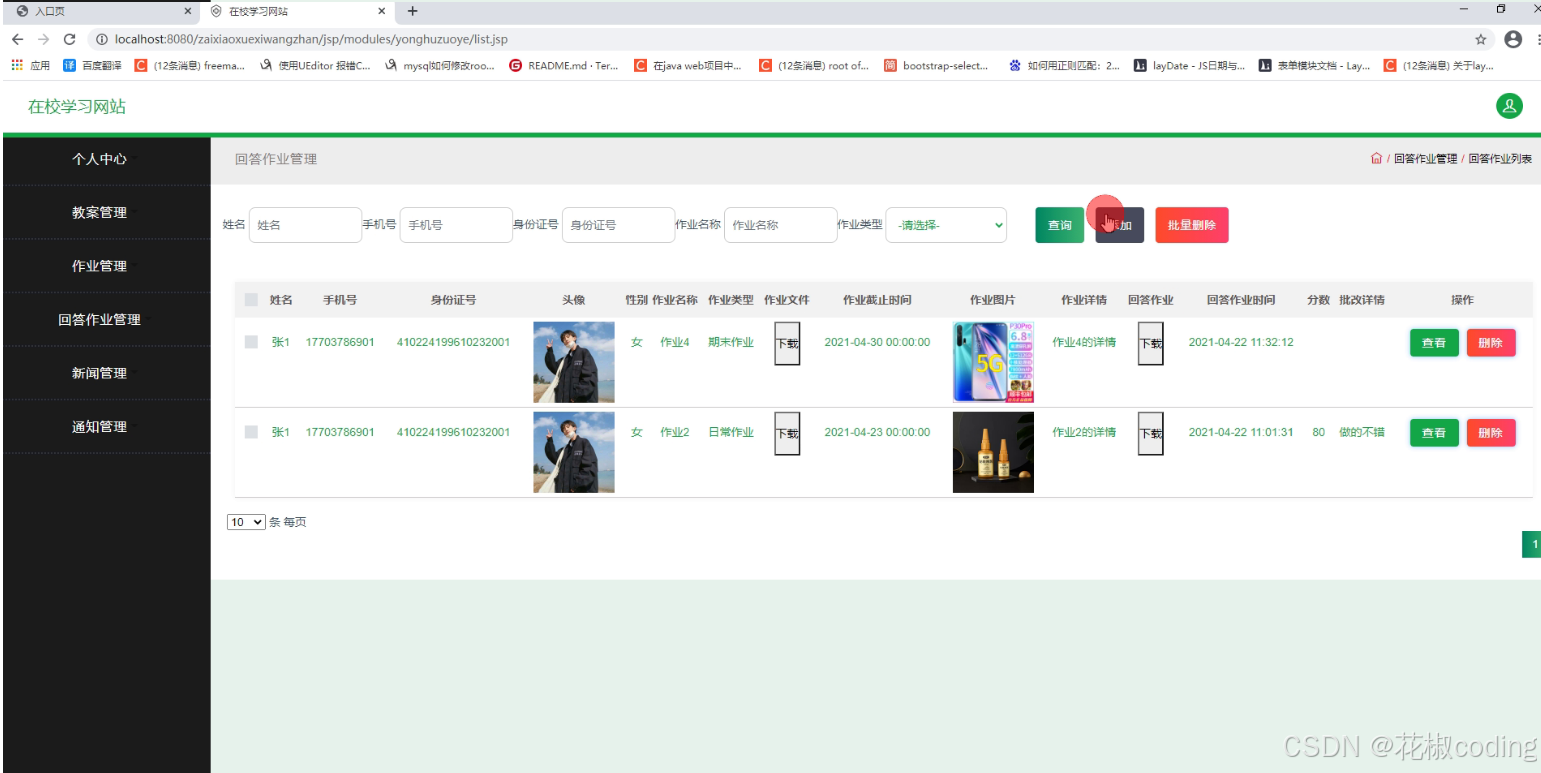Screen dimensions: 1541x773
Task: Click the 查询 search button
Action: pyautogui.click(x=1059, y=225)
